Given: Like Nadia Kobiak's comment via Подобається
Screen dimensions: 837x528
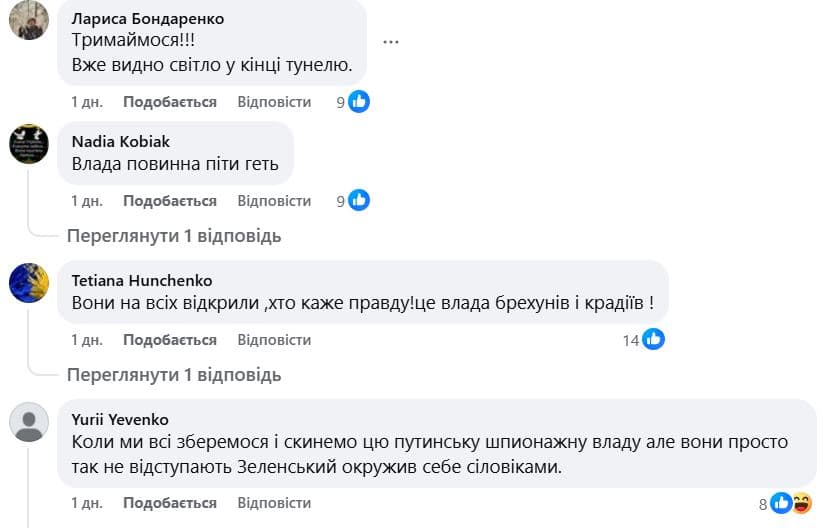Looking at the screenshot, I should 169,201.
